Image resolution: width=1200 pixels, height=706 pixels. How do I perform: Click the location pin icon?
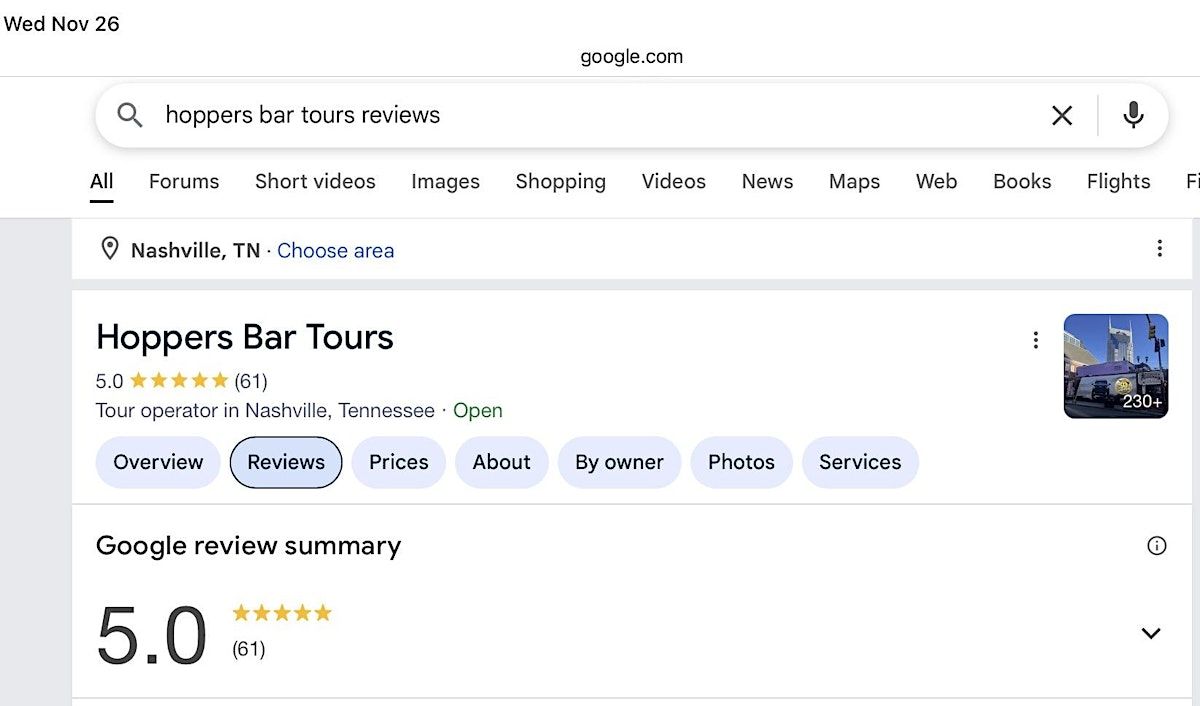click(110, 249)
